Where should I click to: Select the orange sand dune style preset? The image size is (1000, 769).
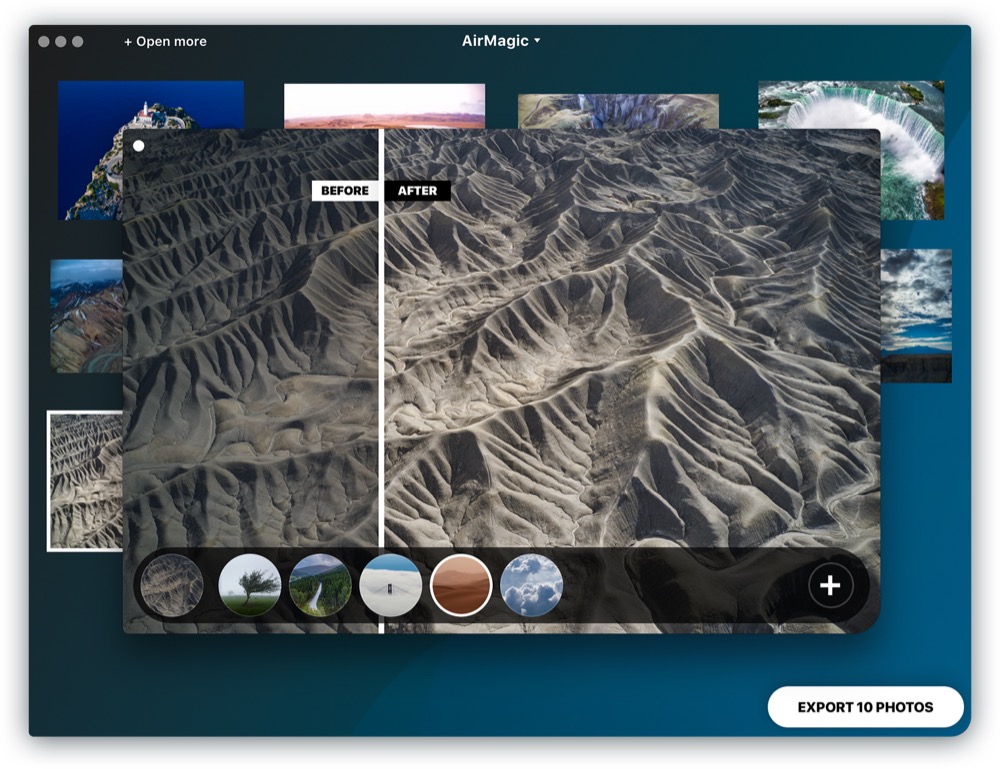pos(461,585)
